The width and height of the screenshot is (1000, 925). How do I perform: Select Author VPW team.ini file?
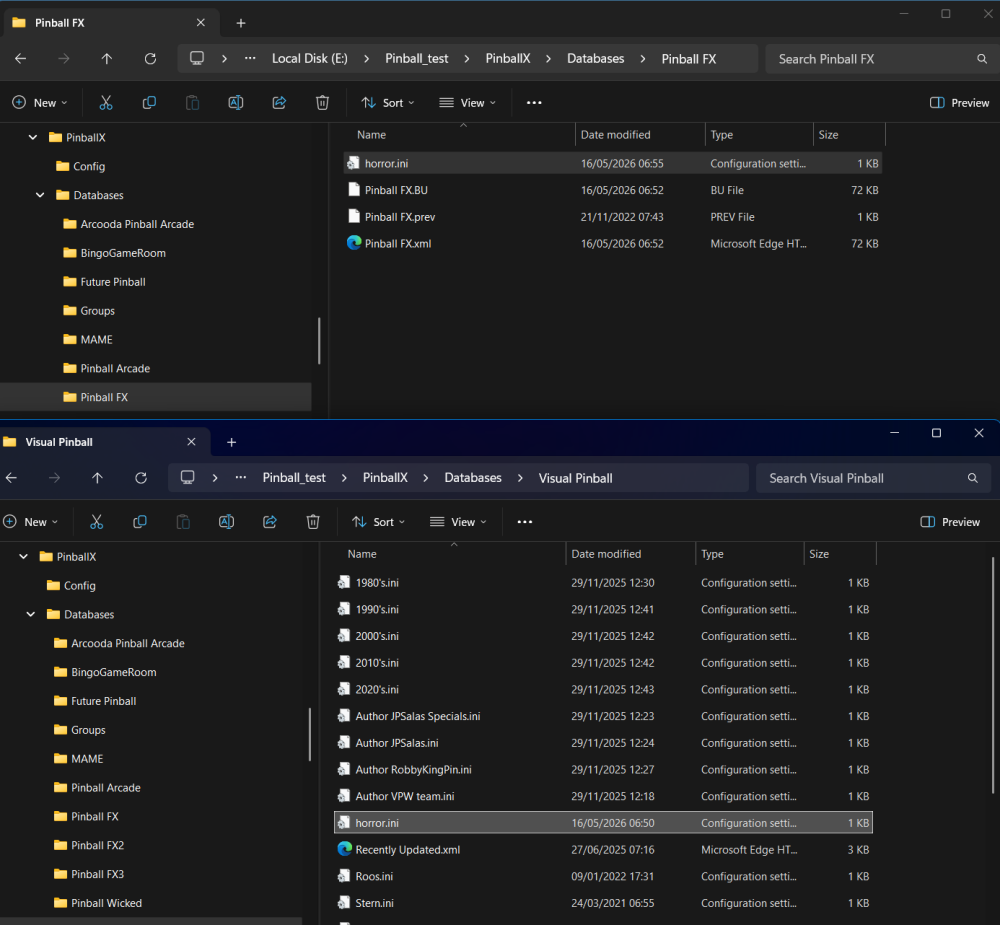coord(603,796)
